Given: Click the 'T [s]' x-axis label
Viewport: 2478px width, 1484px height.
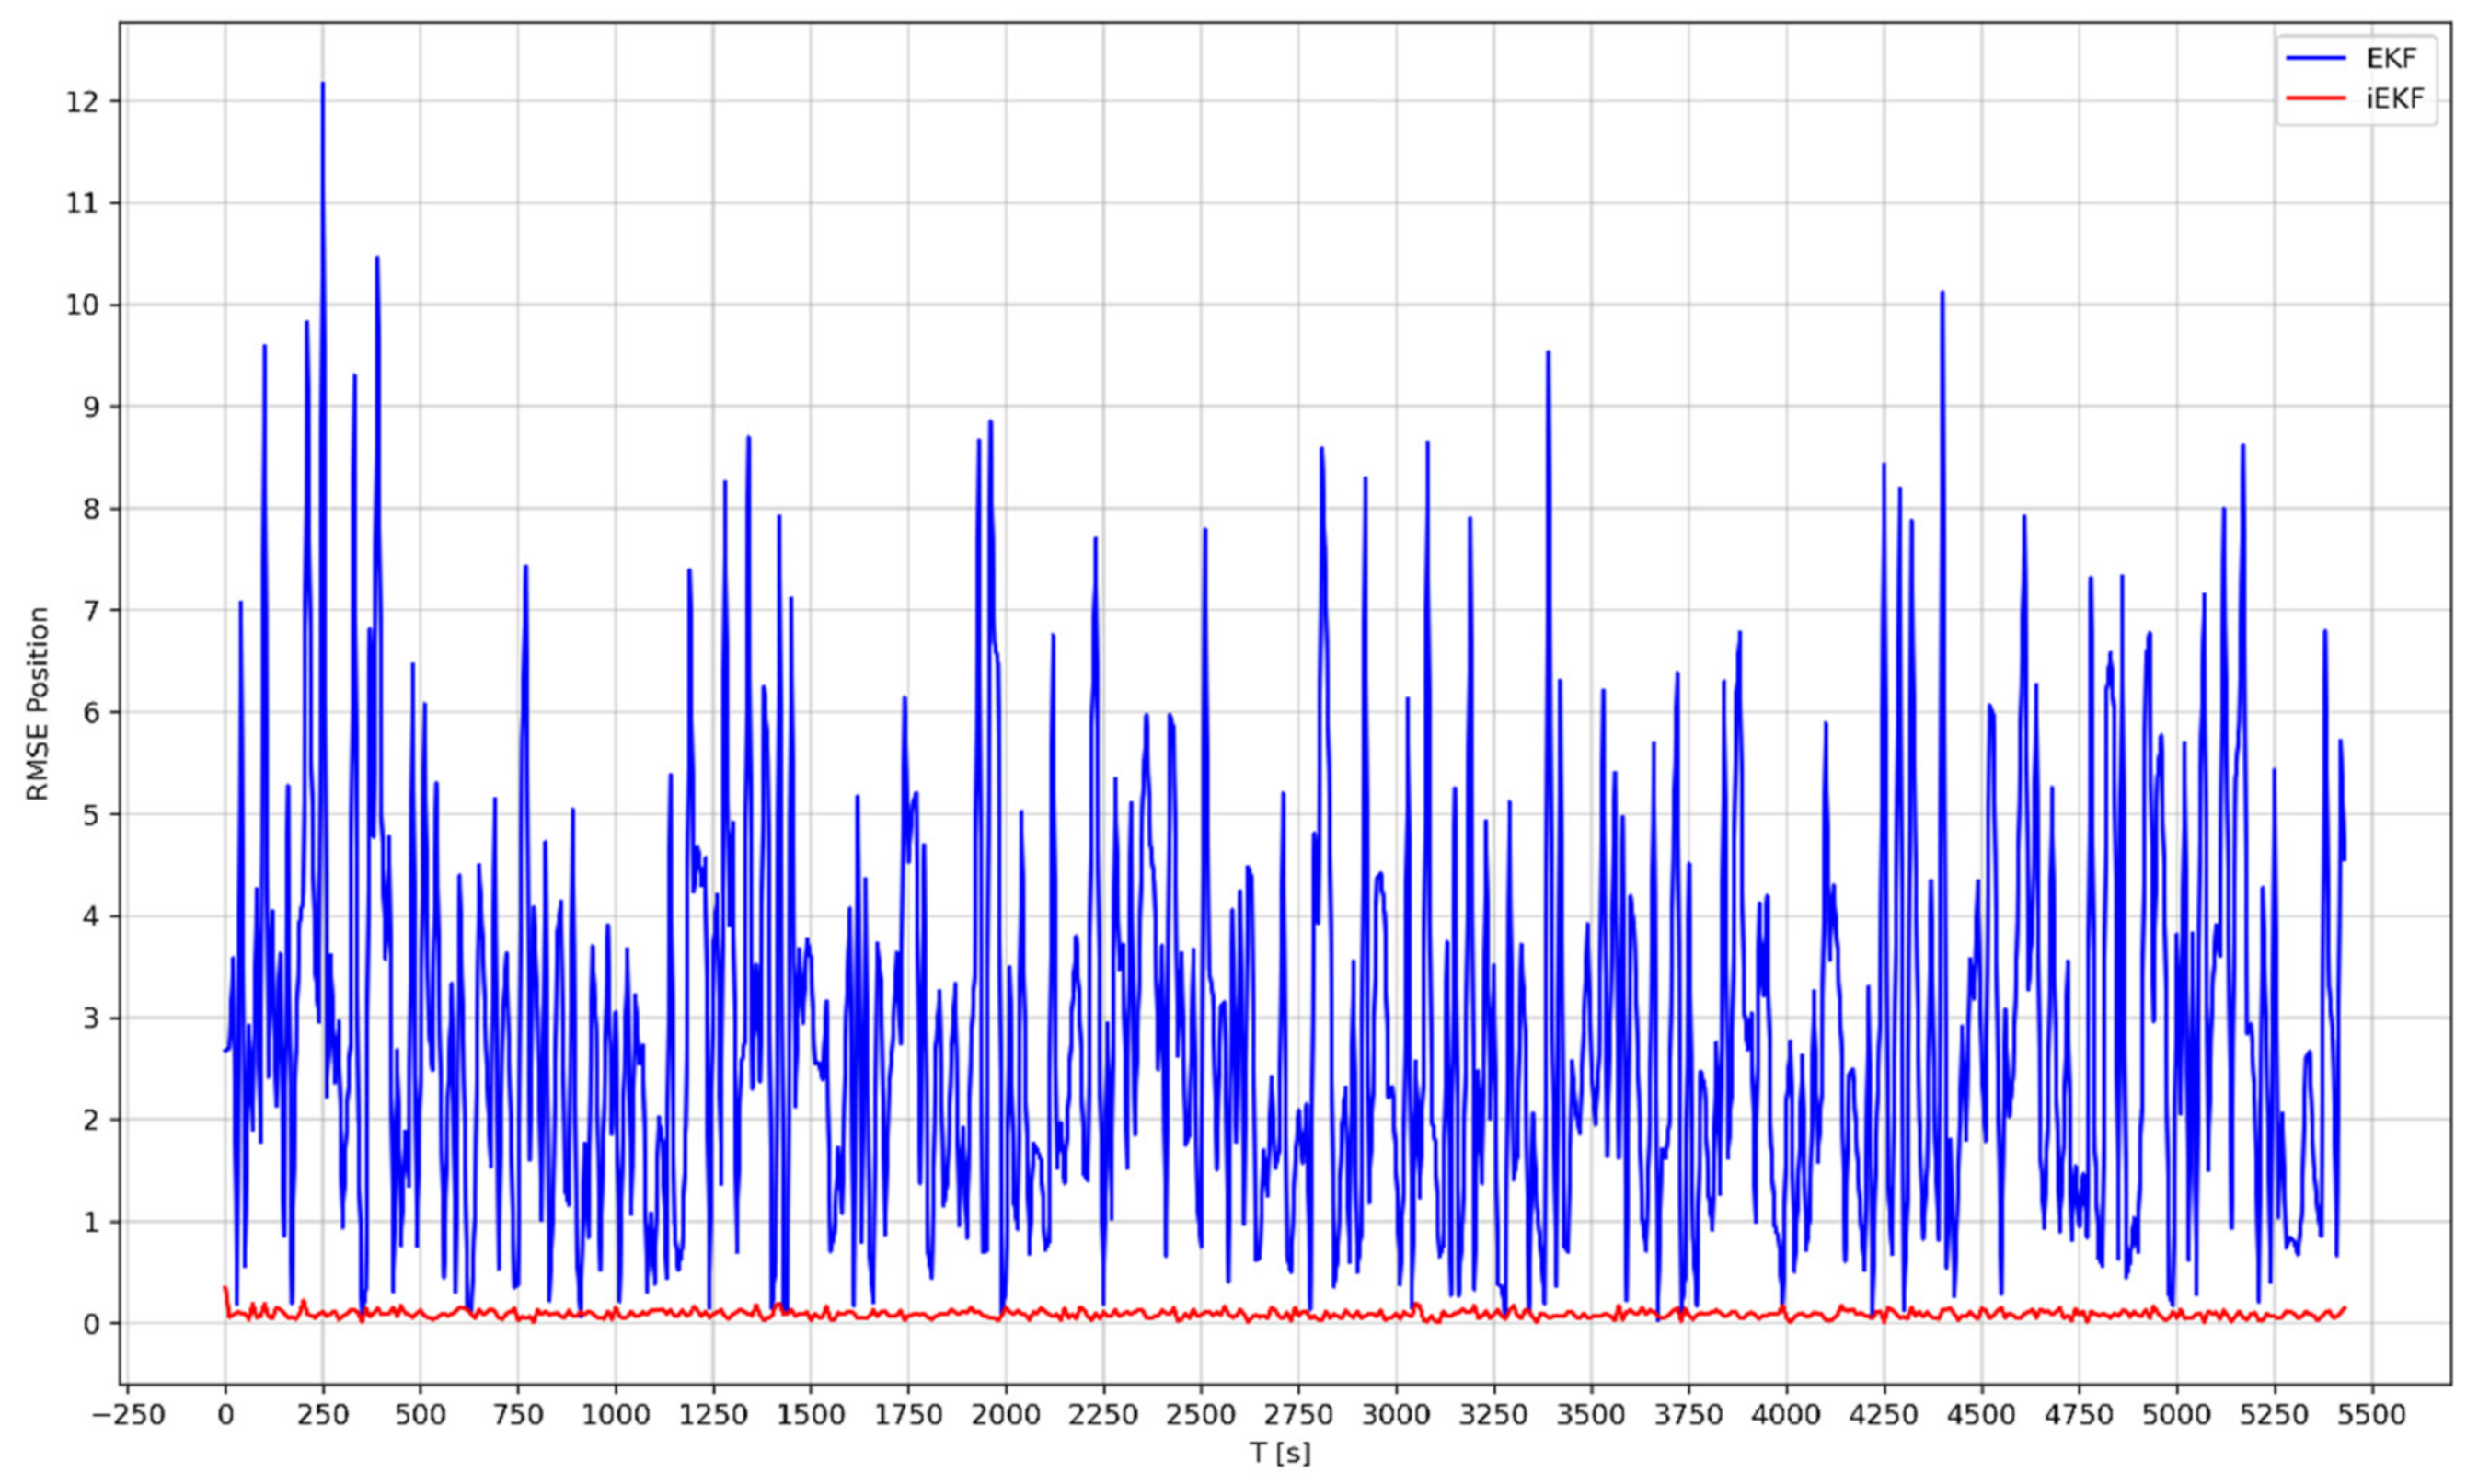Looking at the screenshot, I should coord(1279,1452).
